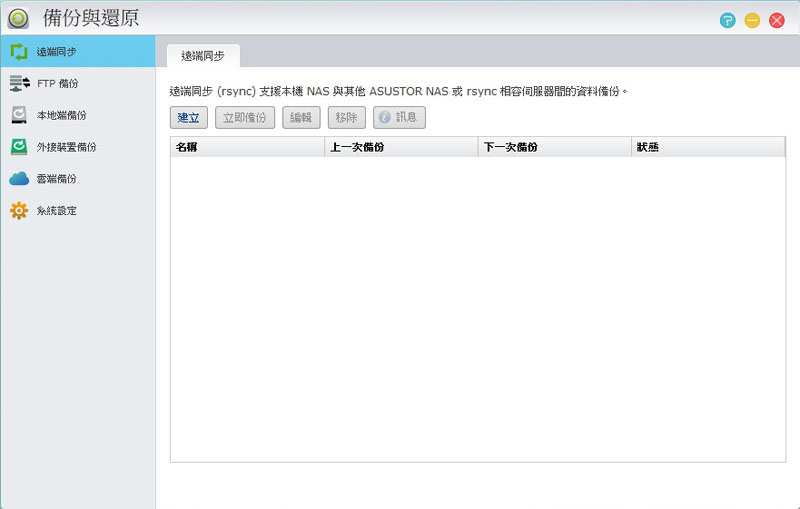Image resolution: width=800 pixels, height=509 pixels.
Task: Switch to 外接裝置備份
Action: point(78,147)
